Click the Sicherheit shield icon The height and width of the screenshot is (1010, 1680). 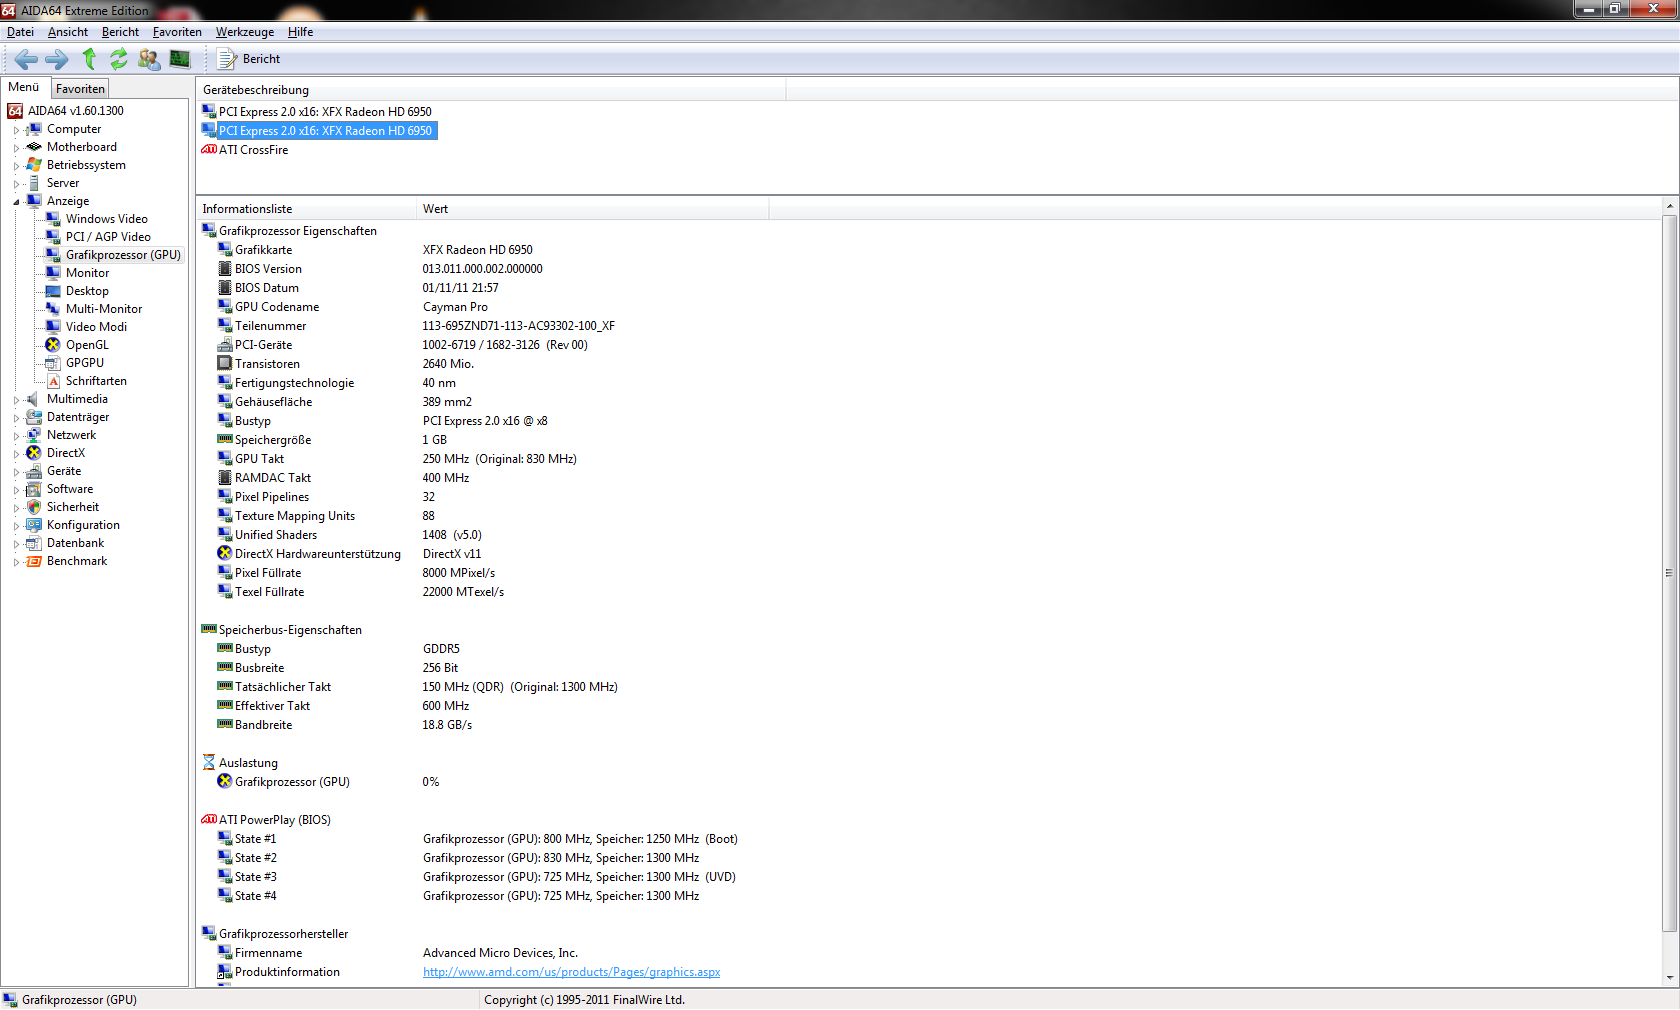point(34,507)
